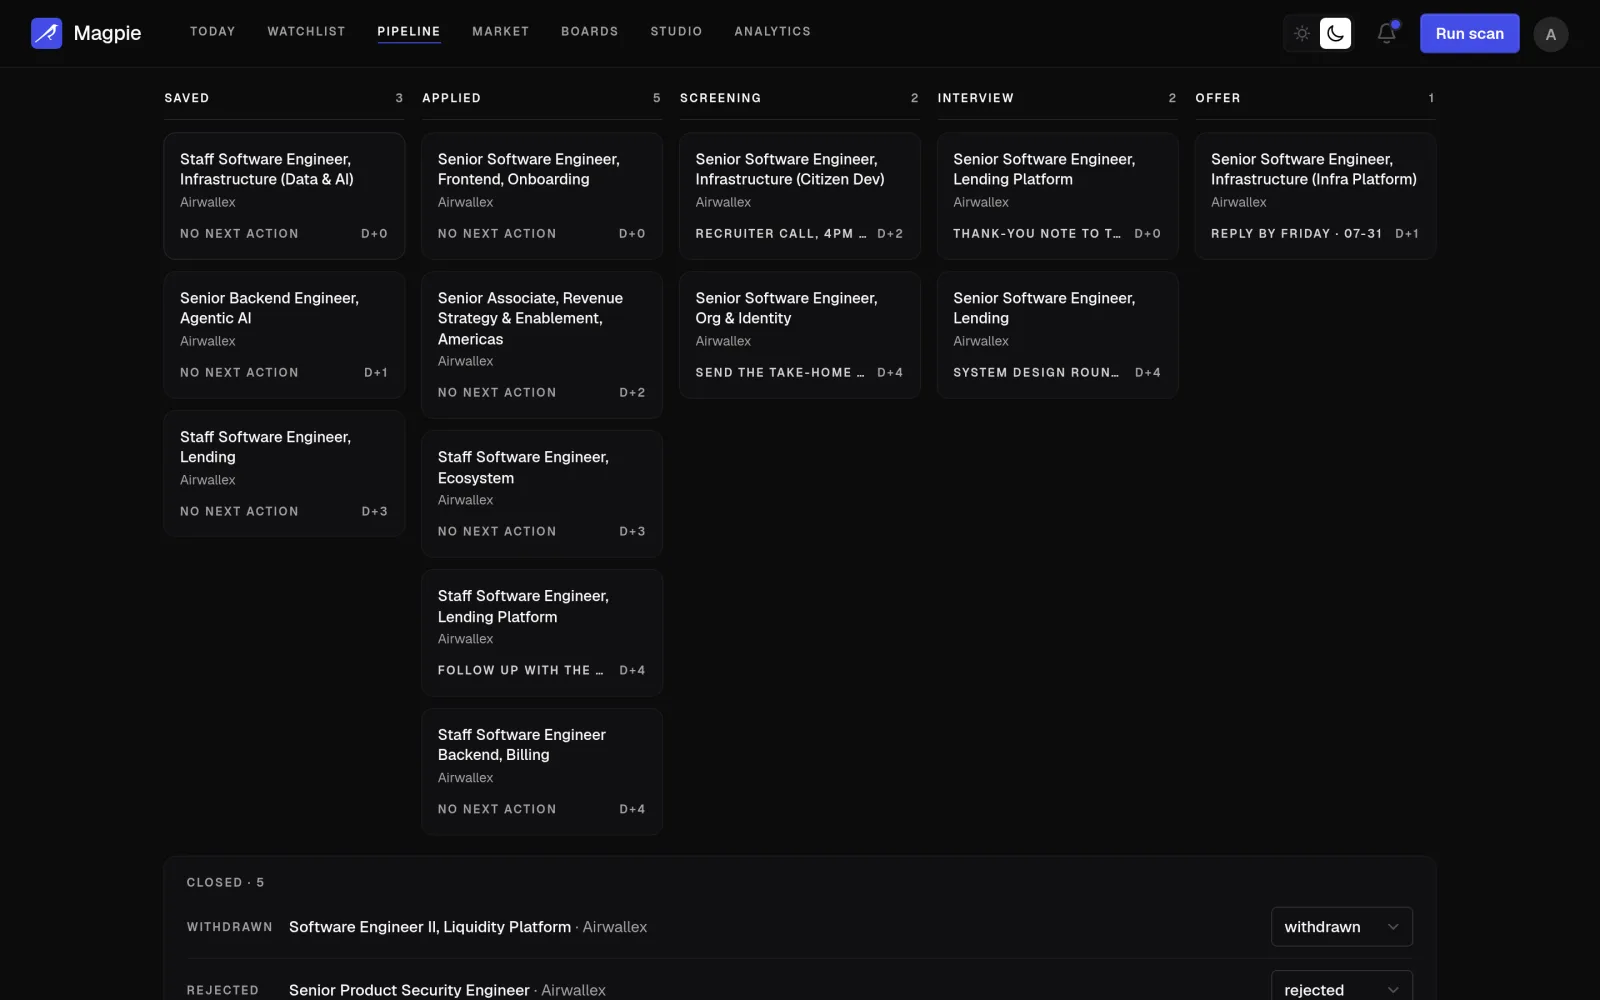
Task: Click the card count '1' beside OFFER
Action: tap(1431, 98)
